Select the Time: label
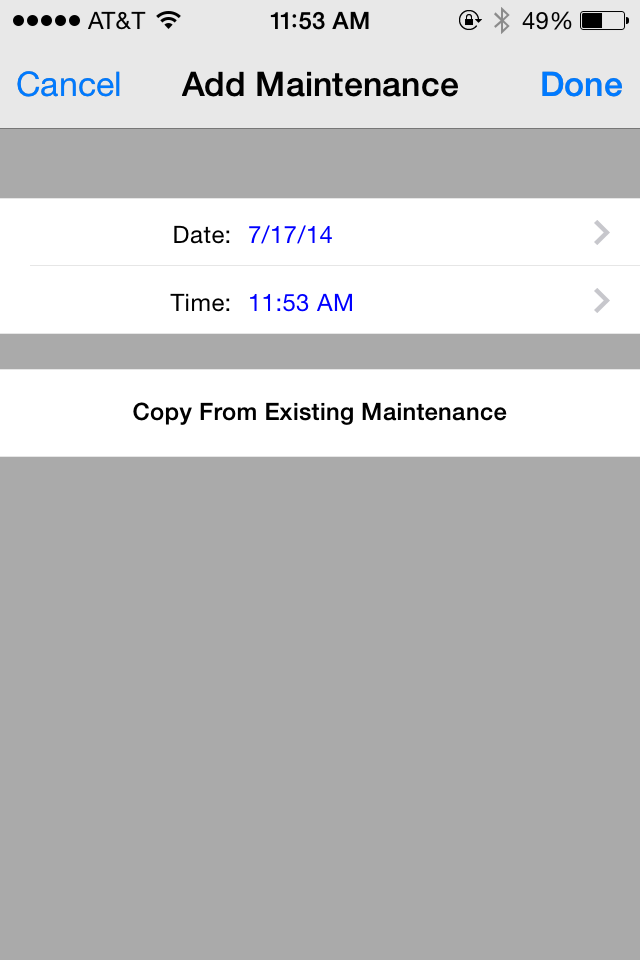This screenshot has height=960, width=640. coord(200,303)
